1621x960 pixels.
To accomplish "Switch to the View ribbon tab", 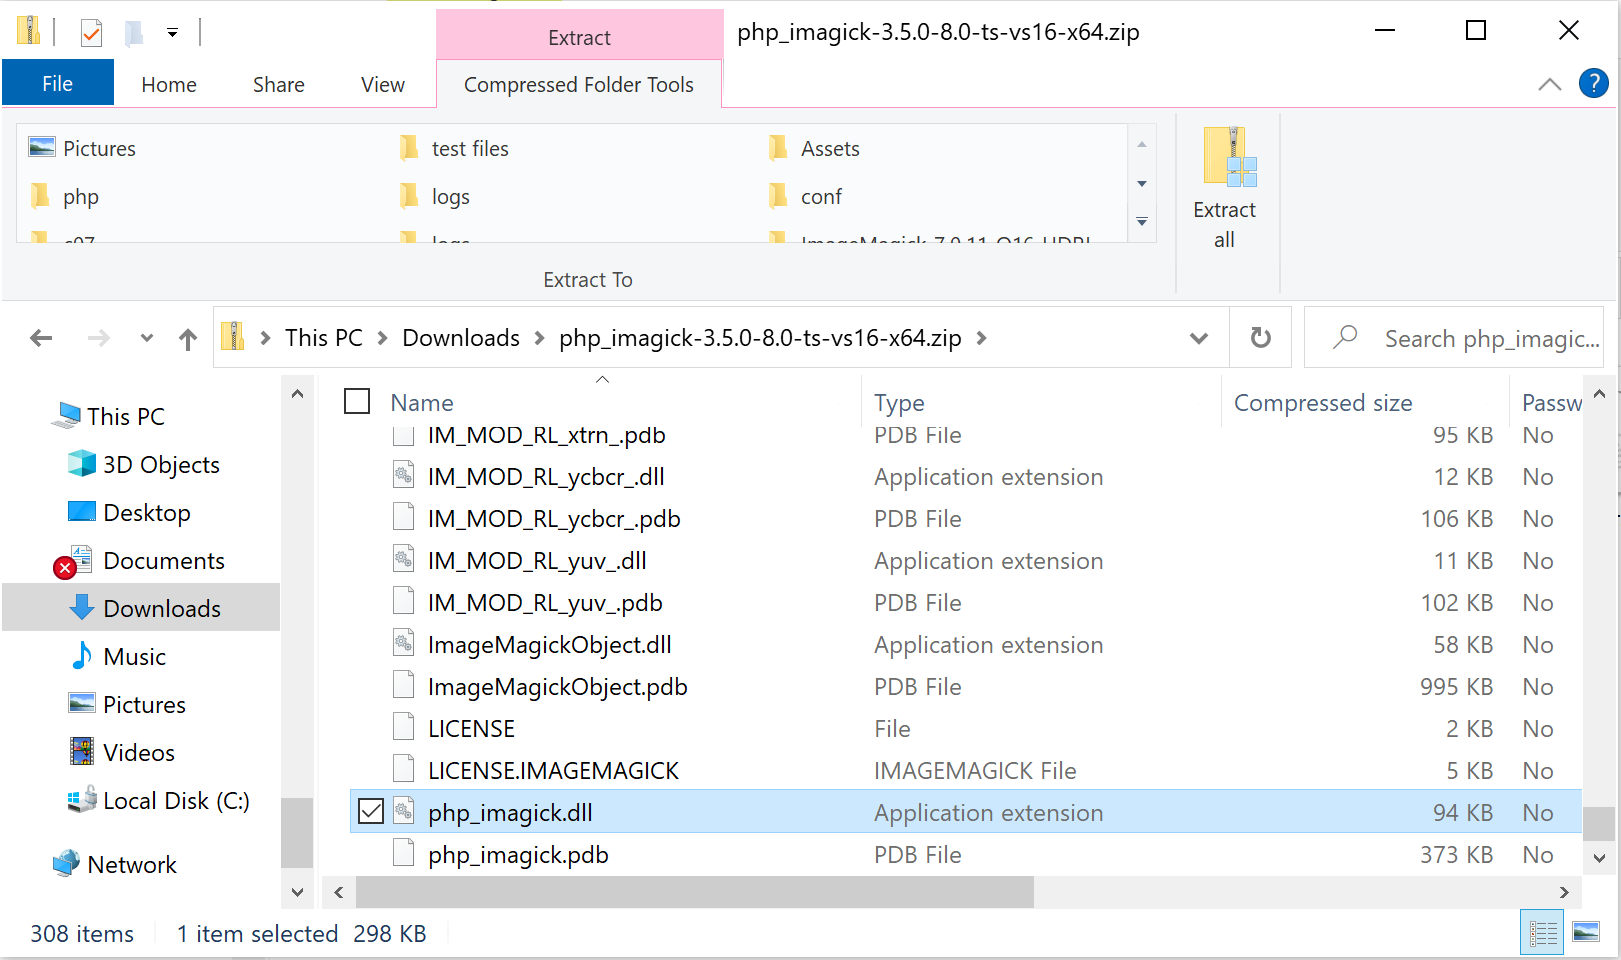I will [383, 85].
